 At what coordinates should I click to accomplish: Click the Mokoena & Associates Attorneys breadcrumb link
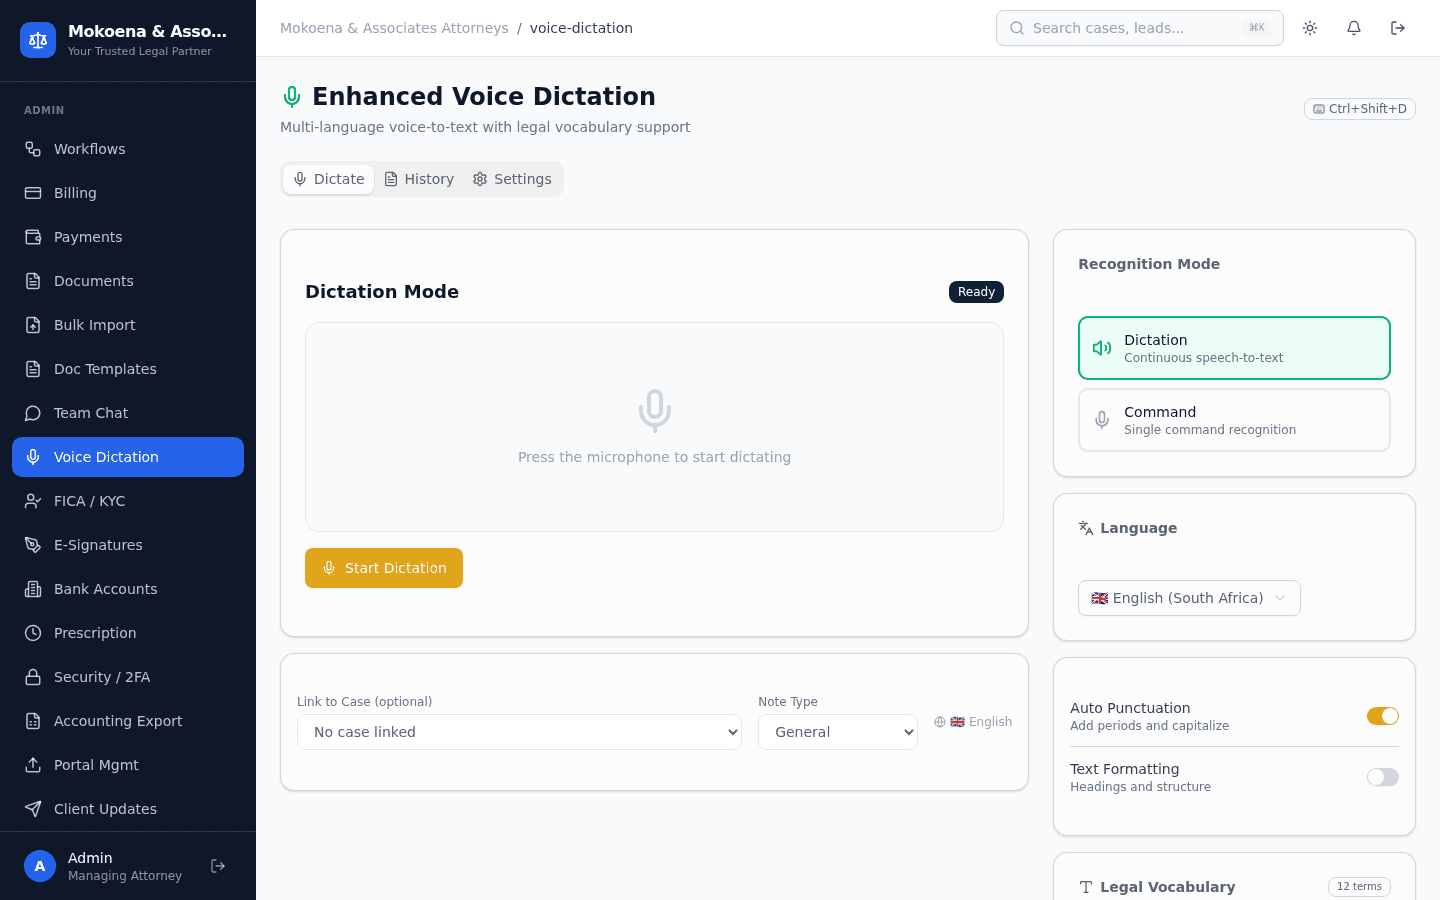(x=394, y=28)
